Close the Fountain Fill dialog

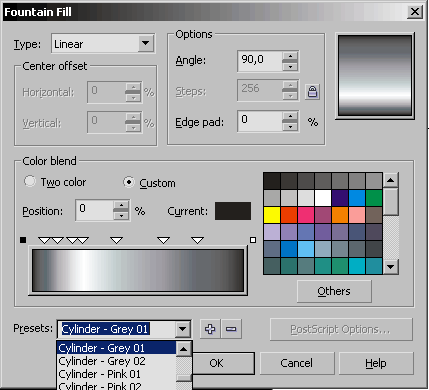click(415, 12)
